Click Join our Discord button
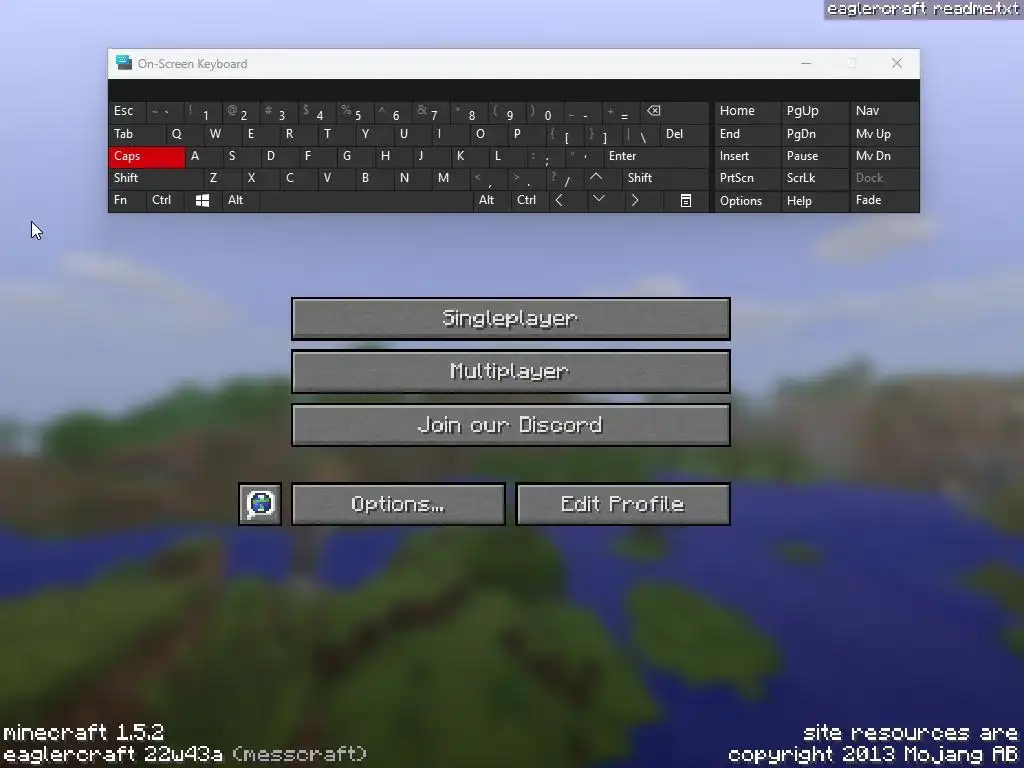Screen dimensions: 1024x768 pyautogui.click(x=511, y=425)
